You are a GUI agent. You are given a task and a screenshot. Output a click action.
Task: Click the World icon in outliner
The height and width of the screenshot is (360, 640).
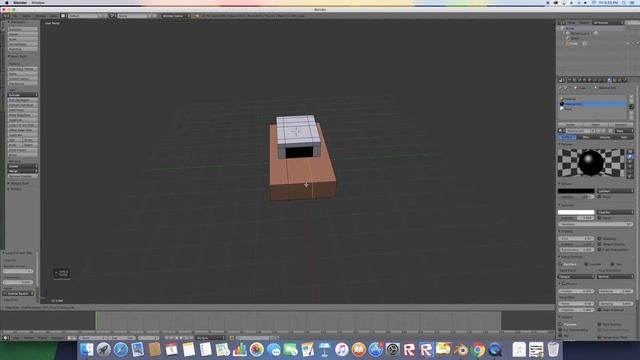(568, 38)
